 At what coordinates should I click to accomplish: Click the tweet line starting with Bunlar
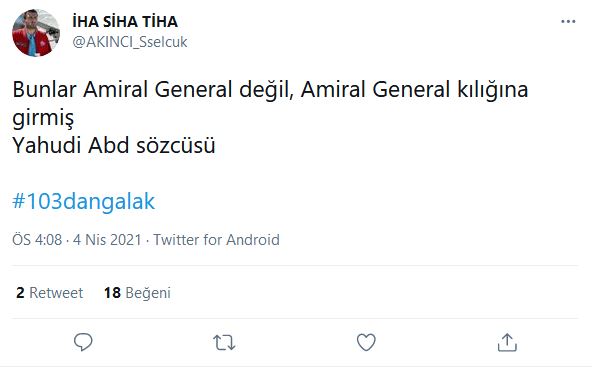[x=270, y=90]
